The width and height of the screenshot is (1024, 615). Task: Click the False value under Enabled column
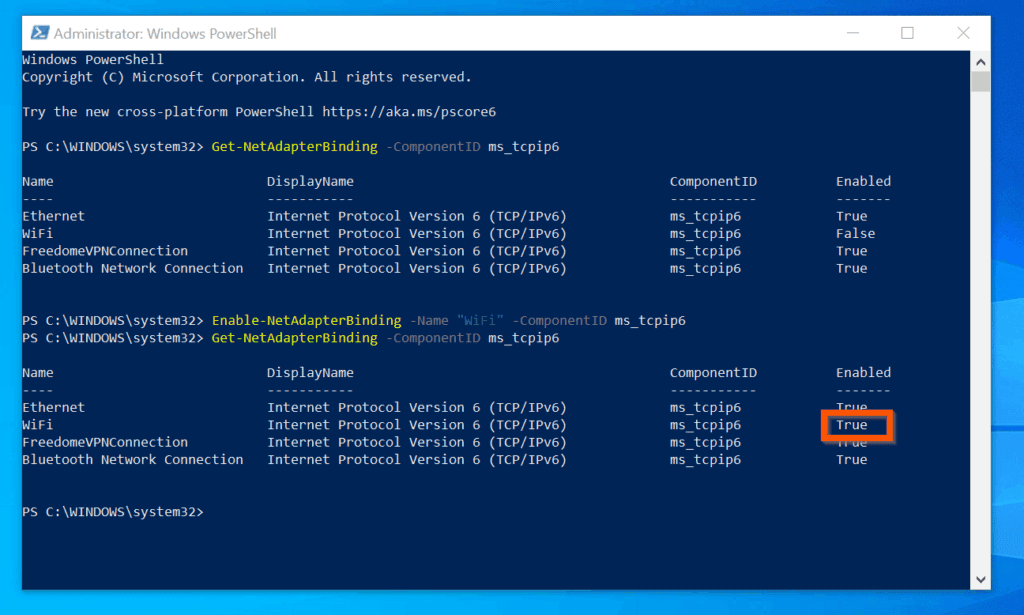(x=855, y=233)
